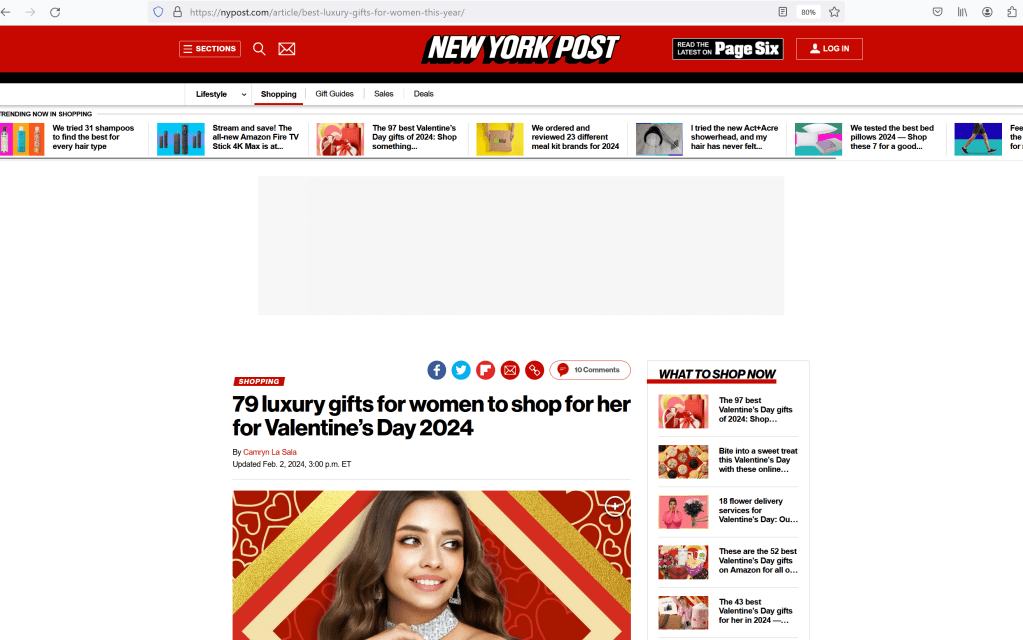Screen dimensions: 1023x640
Task: Bookmark this page with star icon
Action: [834, 12]
